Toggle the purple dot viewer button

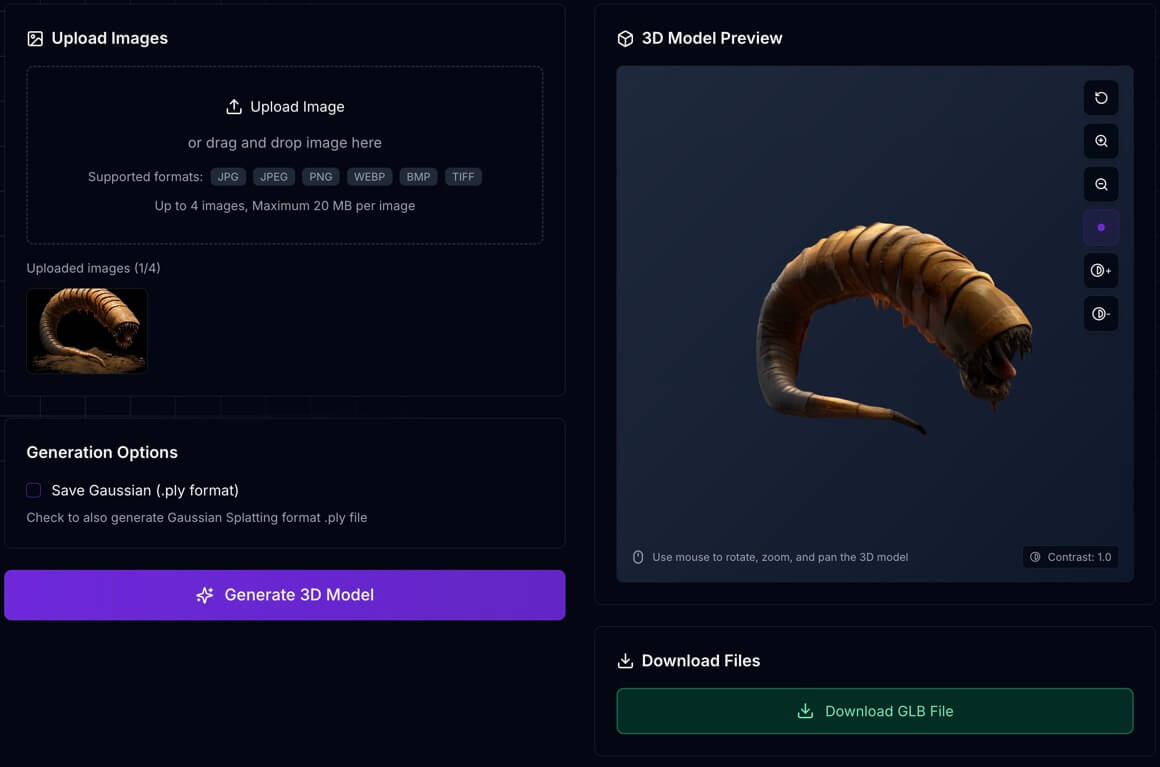tap(1101, 228)
